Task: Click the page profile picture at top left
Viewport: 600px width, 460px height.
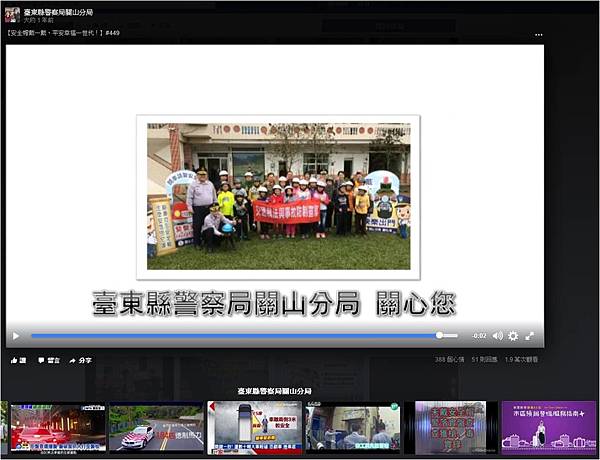Action: click(12, 15)
